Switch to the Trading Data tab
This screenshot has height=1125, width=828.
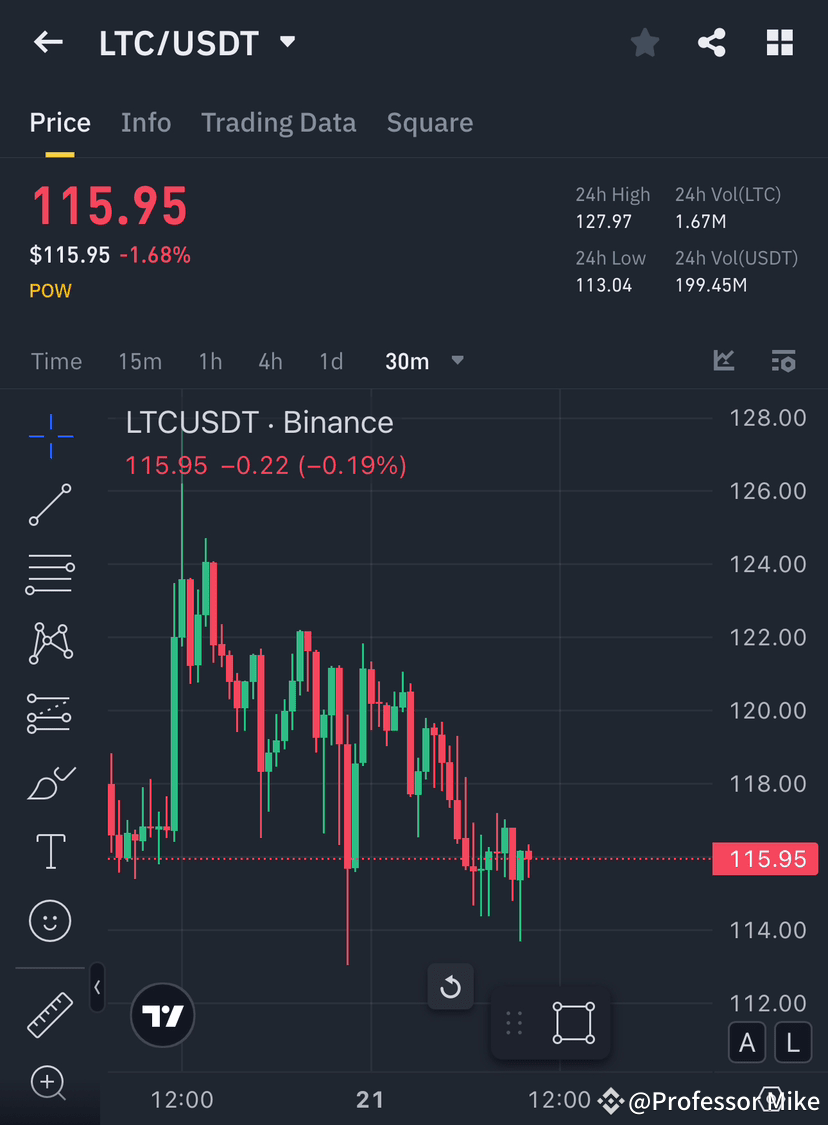click(x=279, y=122)
